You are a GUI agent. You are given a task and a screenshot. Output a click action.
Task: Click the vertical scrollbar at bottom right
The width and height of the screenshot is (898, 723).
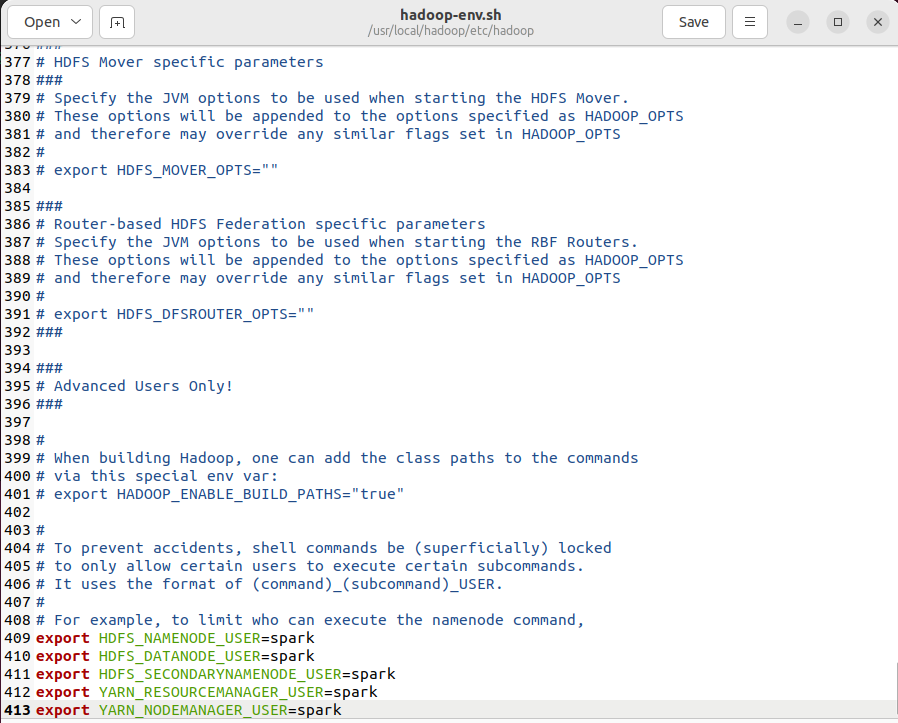895,690
